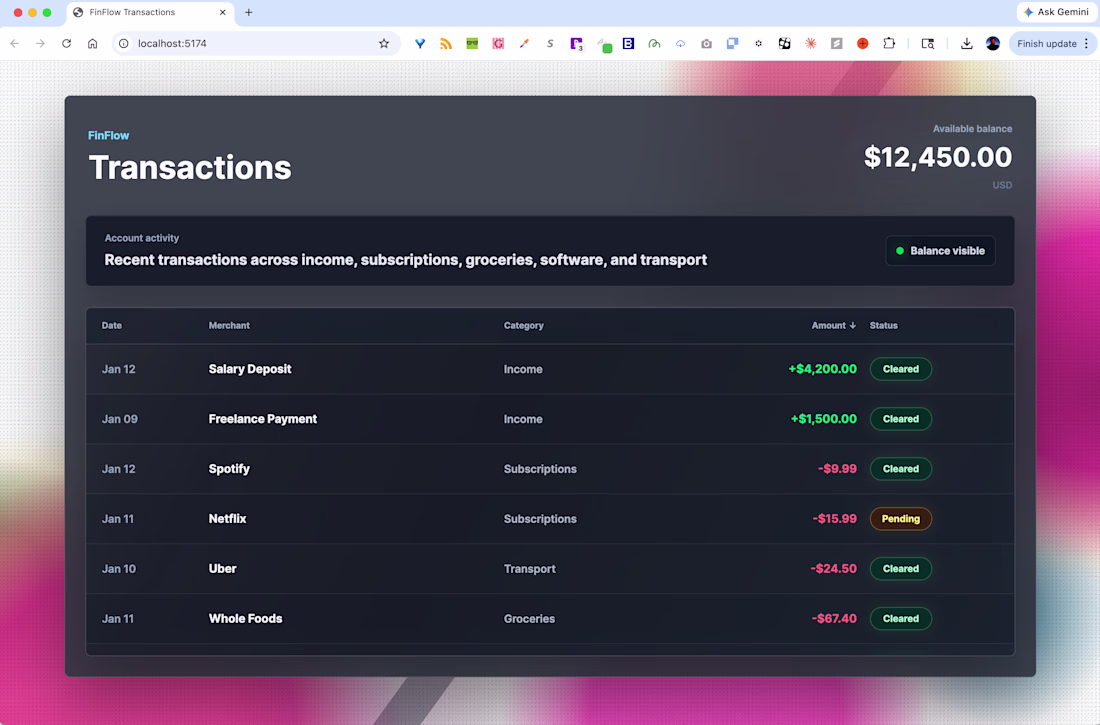Reload the FinFlow page
Image resolution: width=1100 pixels, height=725 pixels.
click(67, 44)
